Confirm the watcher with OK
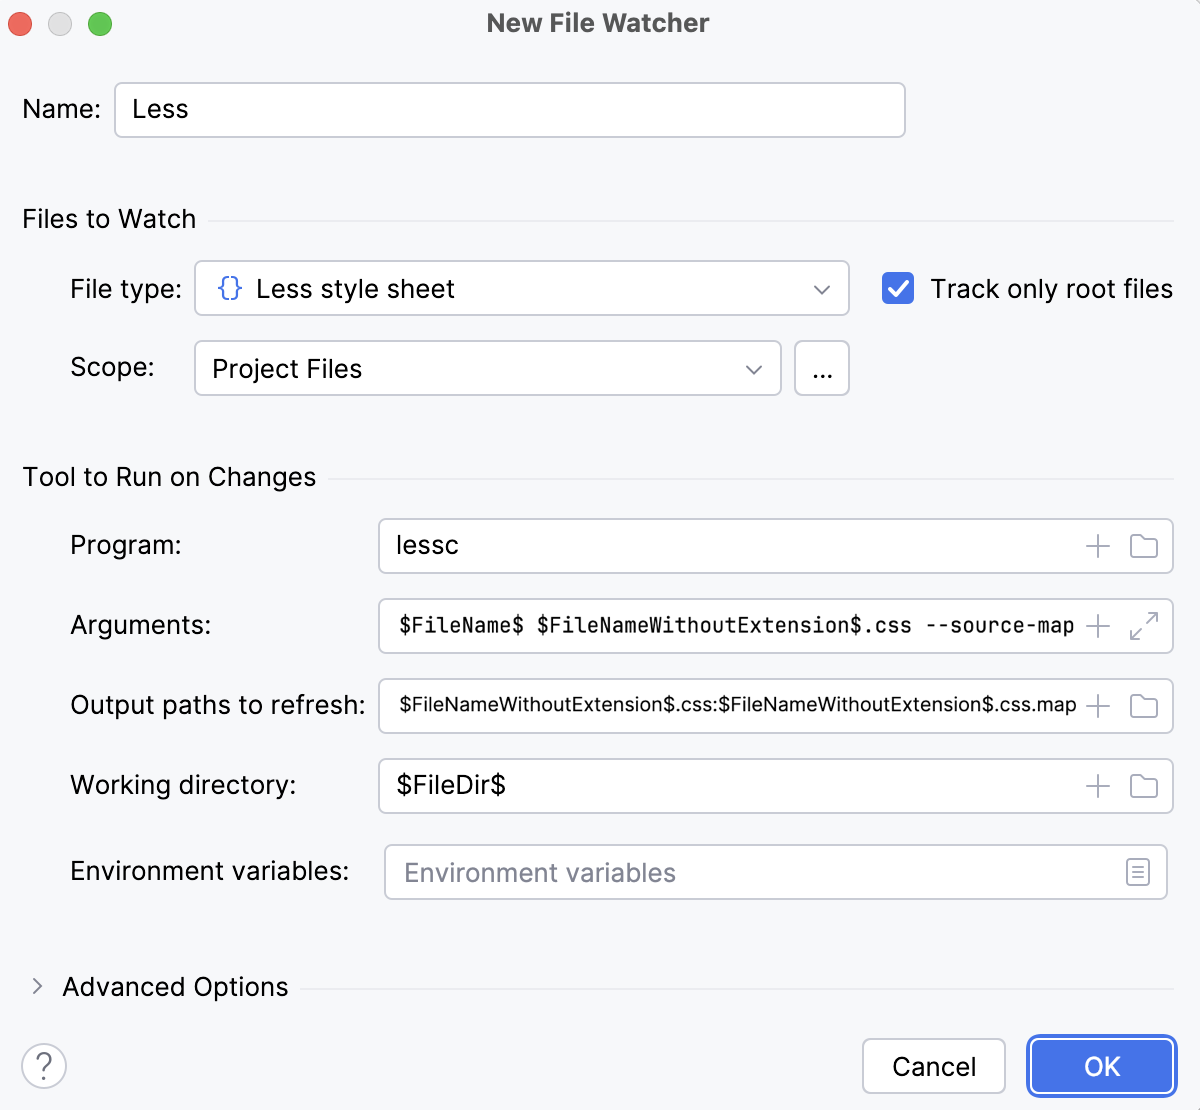Viewport: 1200px width, 1110px height. 1101,1066
